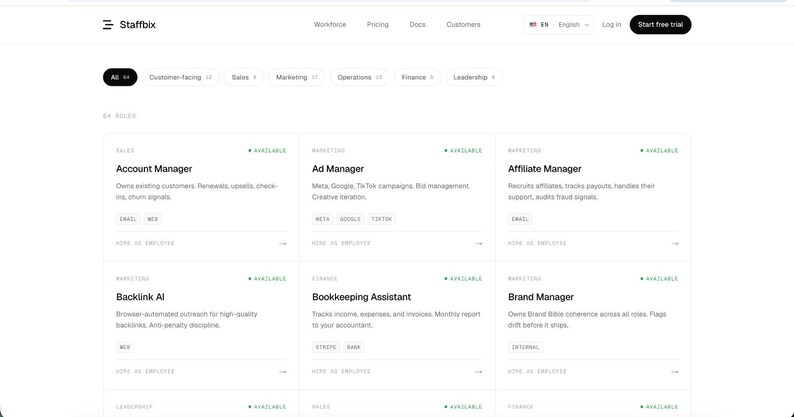Click the Brand Manager card arrow
The height and width of the screenshot is (417, 794).
[674, 372]
